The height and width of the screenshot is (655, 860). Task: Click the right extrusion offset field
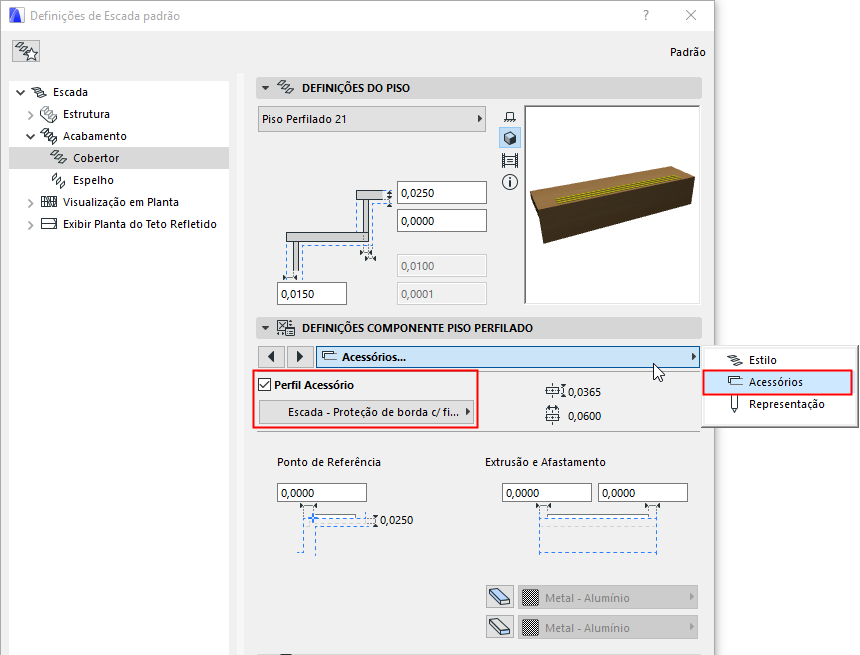point(643,493)
